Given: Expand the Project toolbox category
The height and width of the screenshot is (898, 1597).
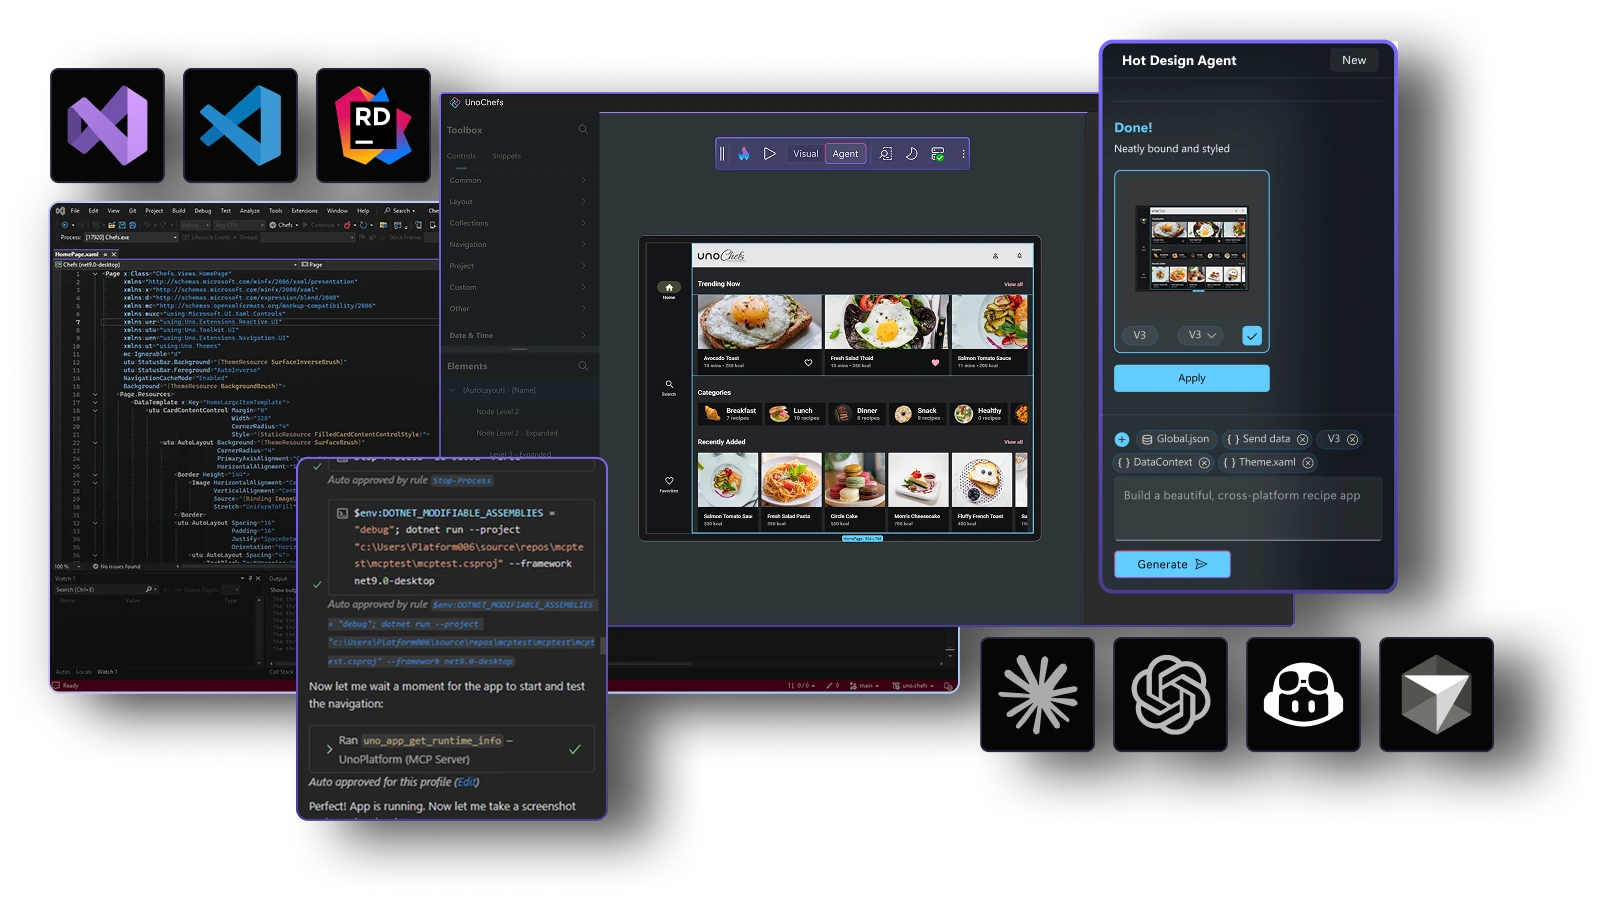Looking at the screenshot, I should click(x=518, y=266).
